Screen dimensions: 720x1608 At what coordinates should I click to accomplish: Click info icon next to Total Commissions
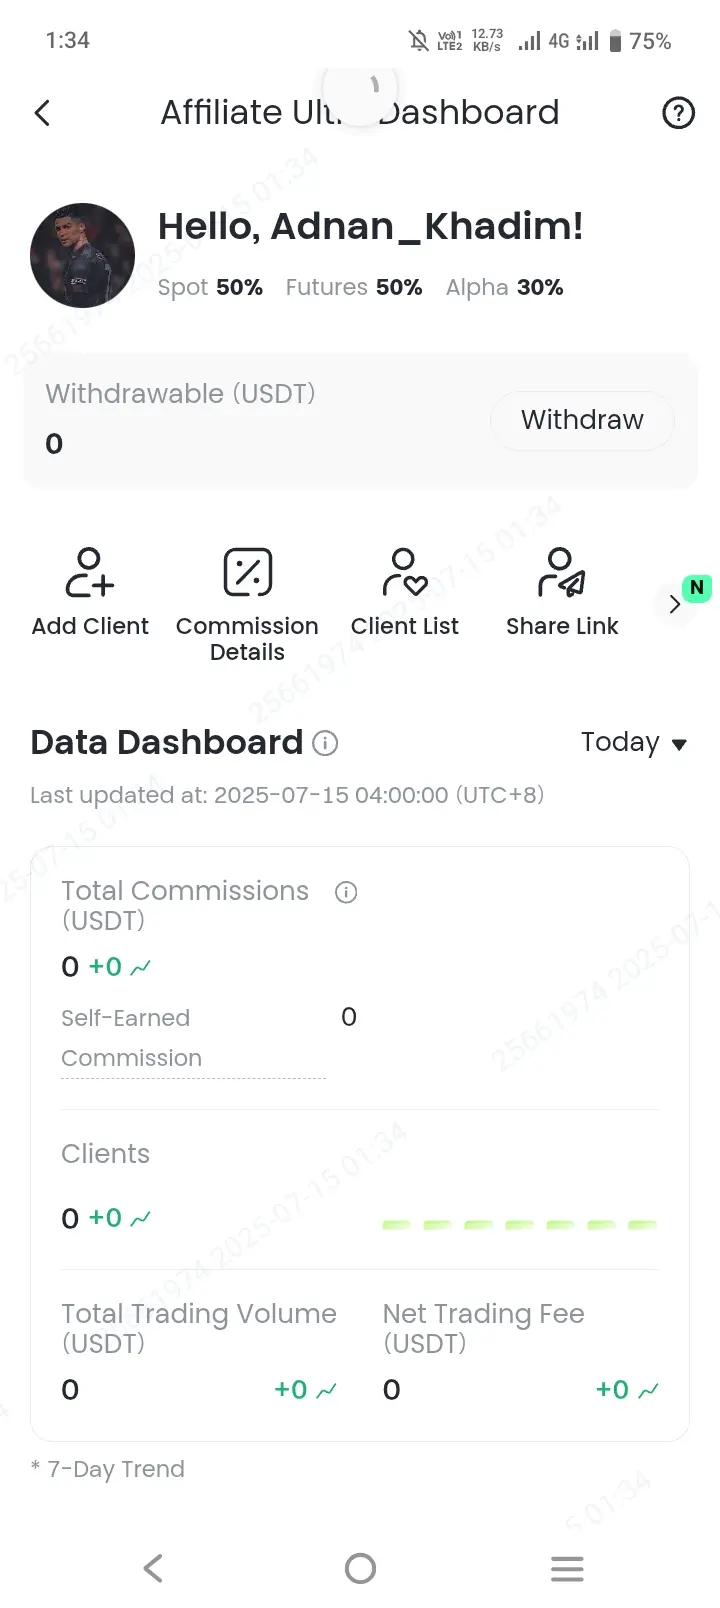(x=346, y=892)
